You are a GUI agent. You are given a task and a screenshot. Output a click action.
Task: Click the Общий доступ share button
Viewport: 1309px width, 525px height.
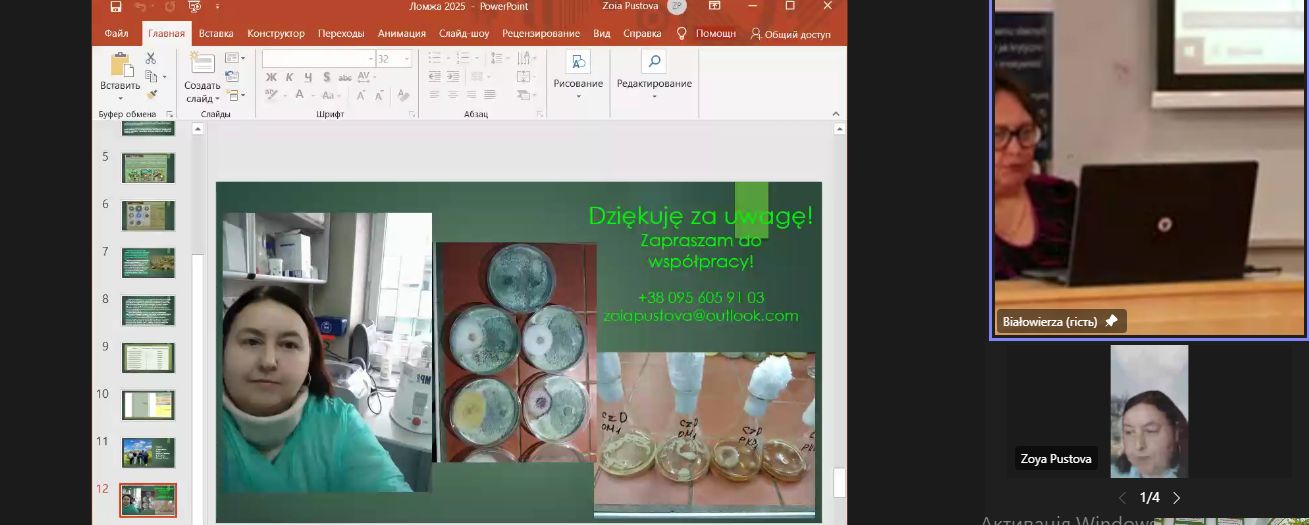tap(790, 34)
